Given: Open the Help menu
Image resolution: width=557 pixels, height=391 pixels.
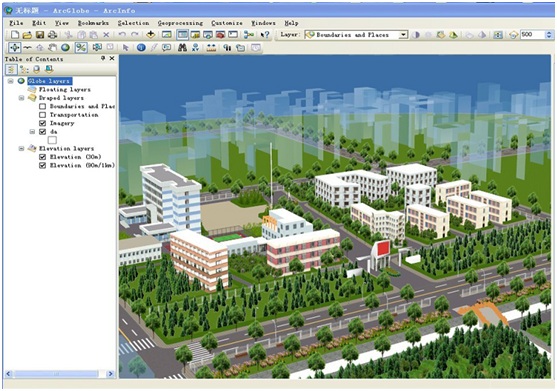Looking at the screenshot, I should point(291,23).
